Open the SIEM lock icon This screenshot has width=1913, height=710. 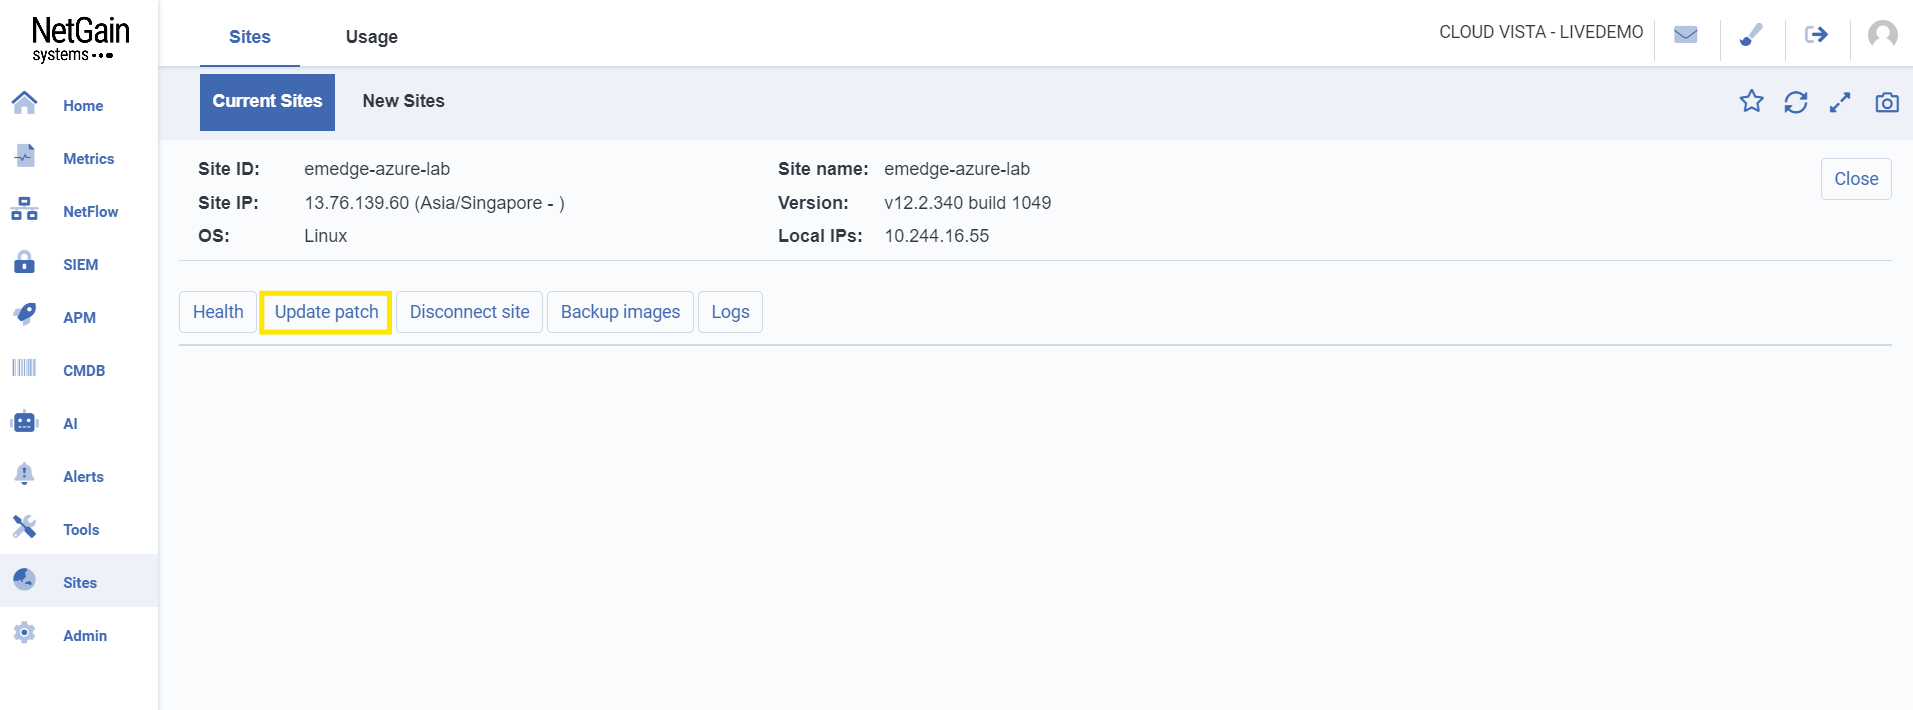[25, 262]
